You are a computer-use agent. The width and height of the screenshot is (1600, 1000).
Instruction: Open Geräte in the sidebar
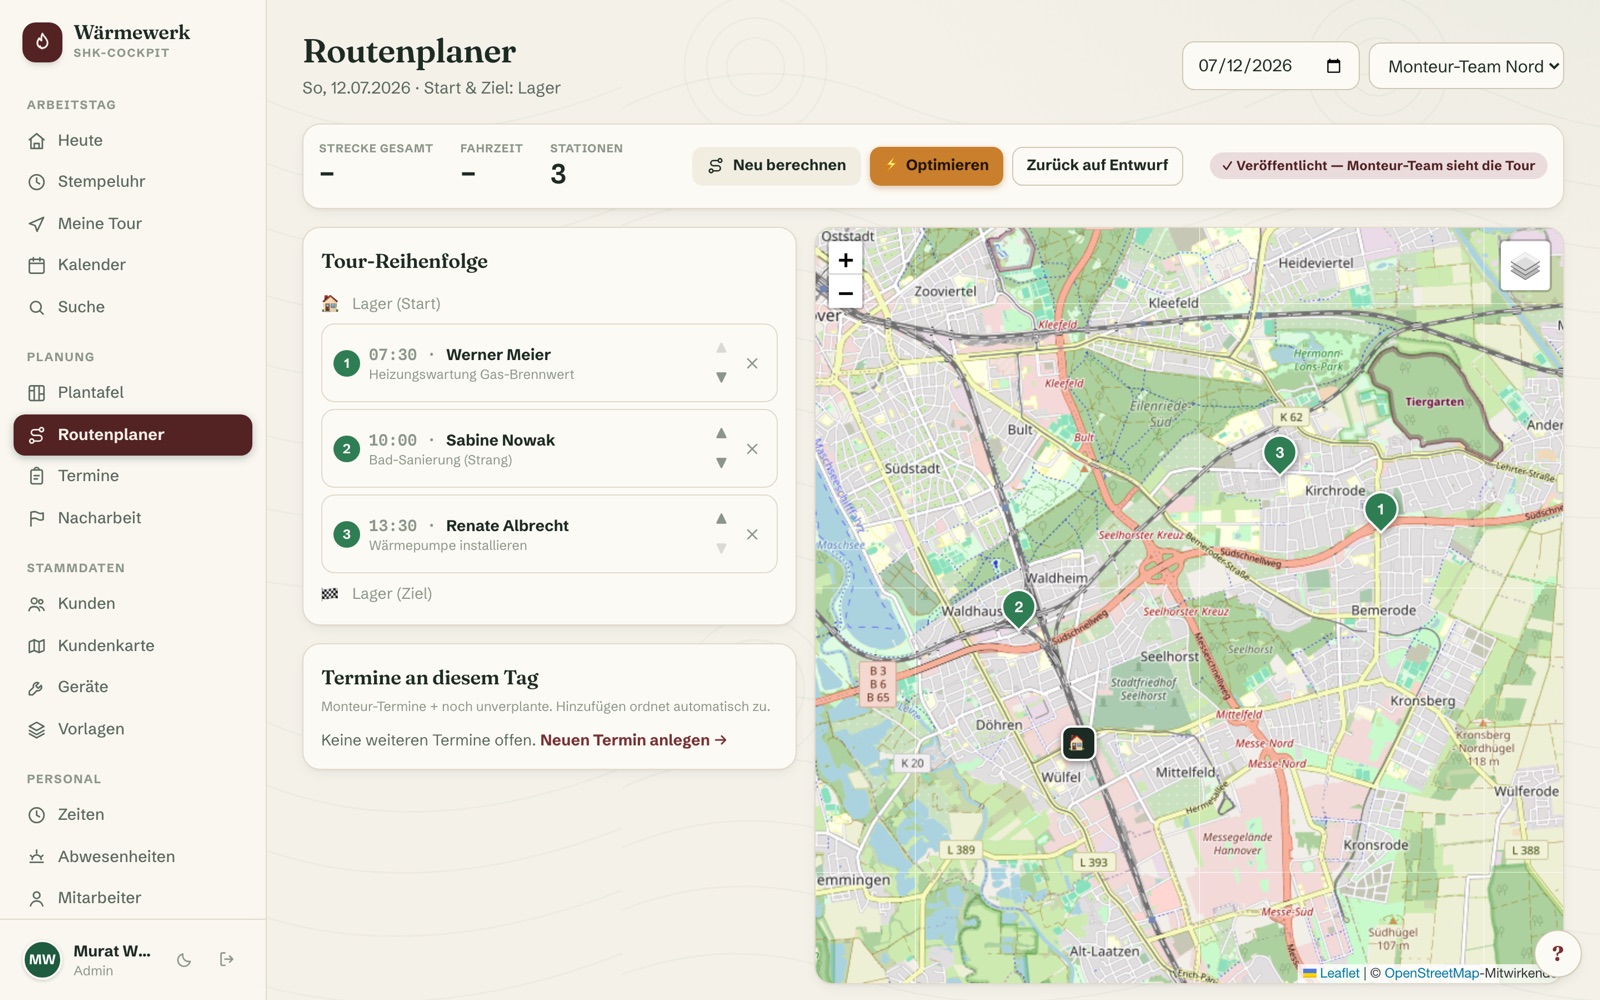(133, 687)
